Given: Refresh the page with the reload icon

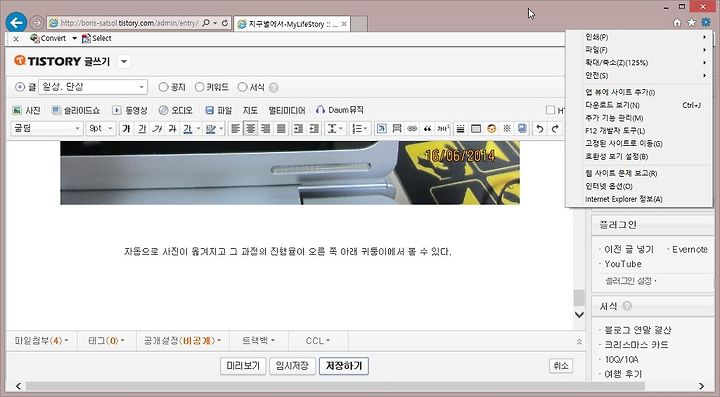Looking at the screenshot, I should point(225,22).
